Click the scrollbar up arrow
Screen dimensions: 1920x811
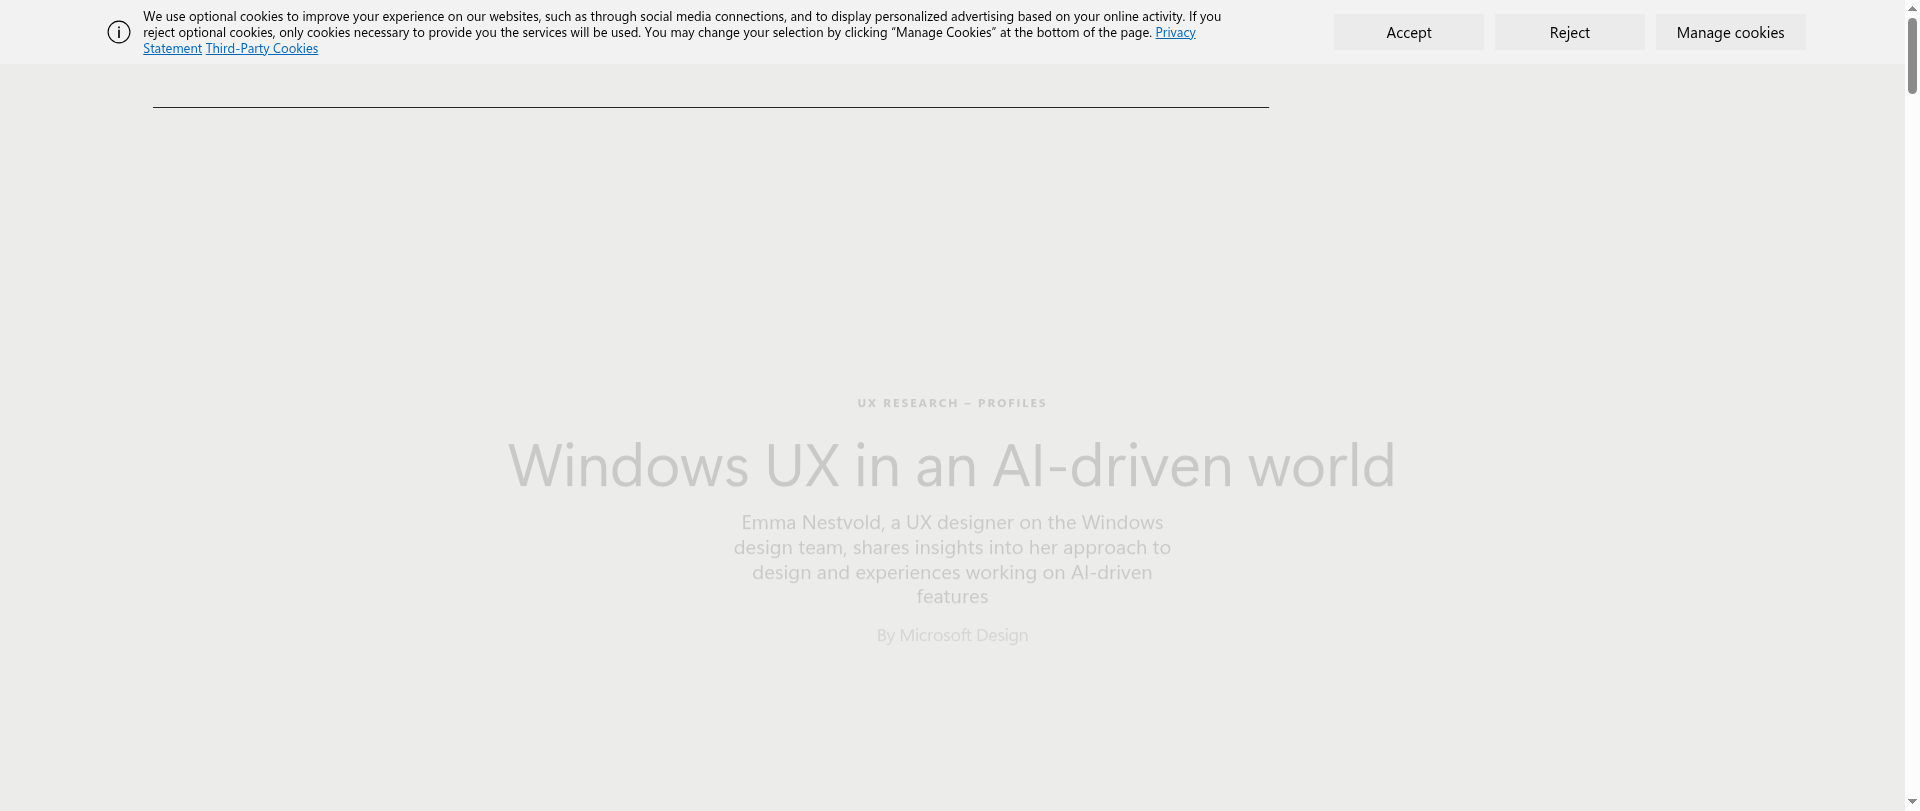[1912, 7]
